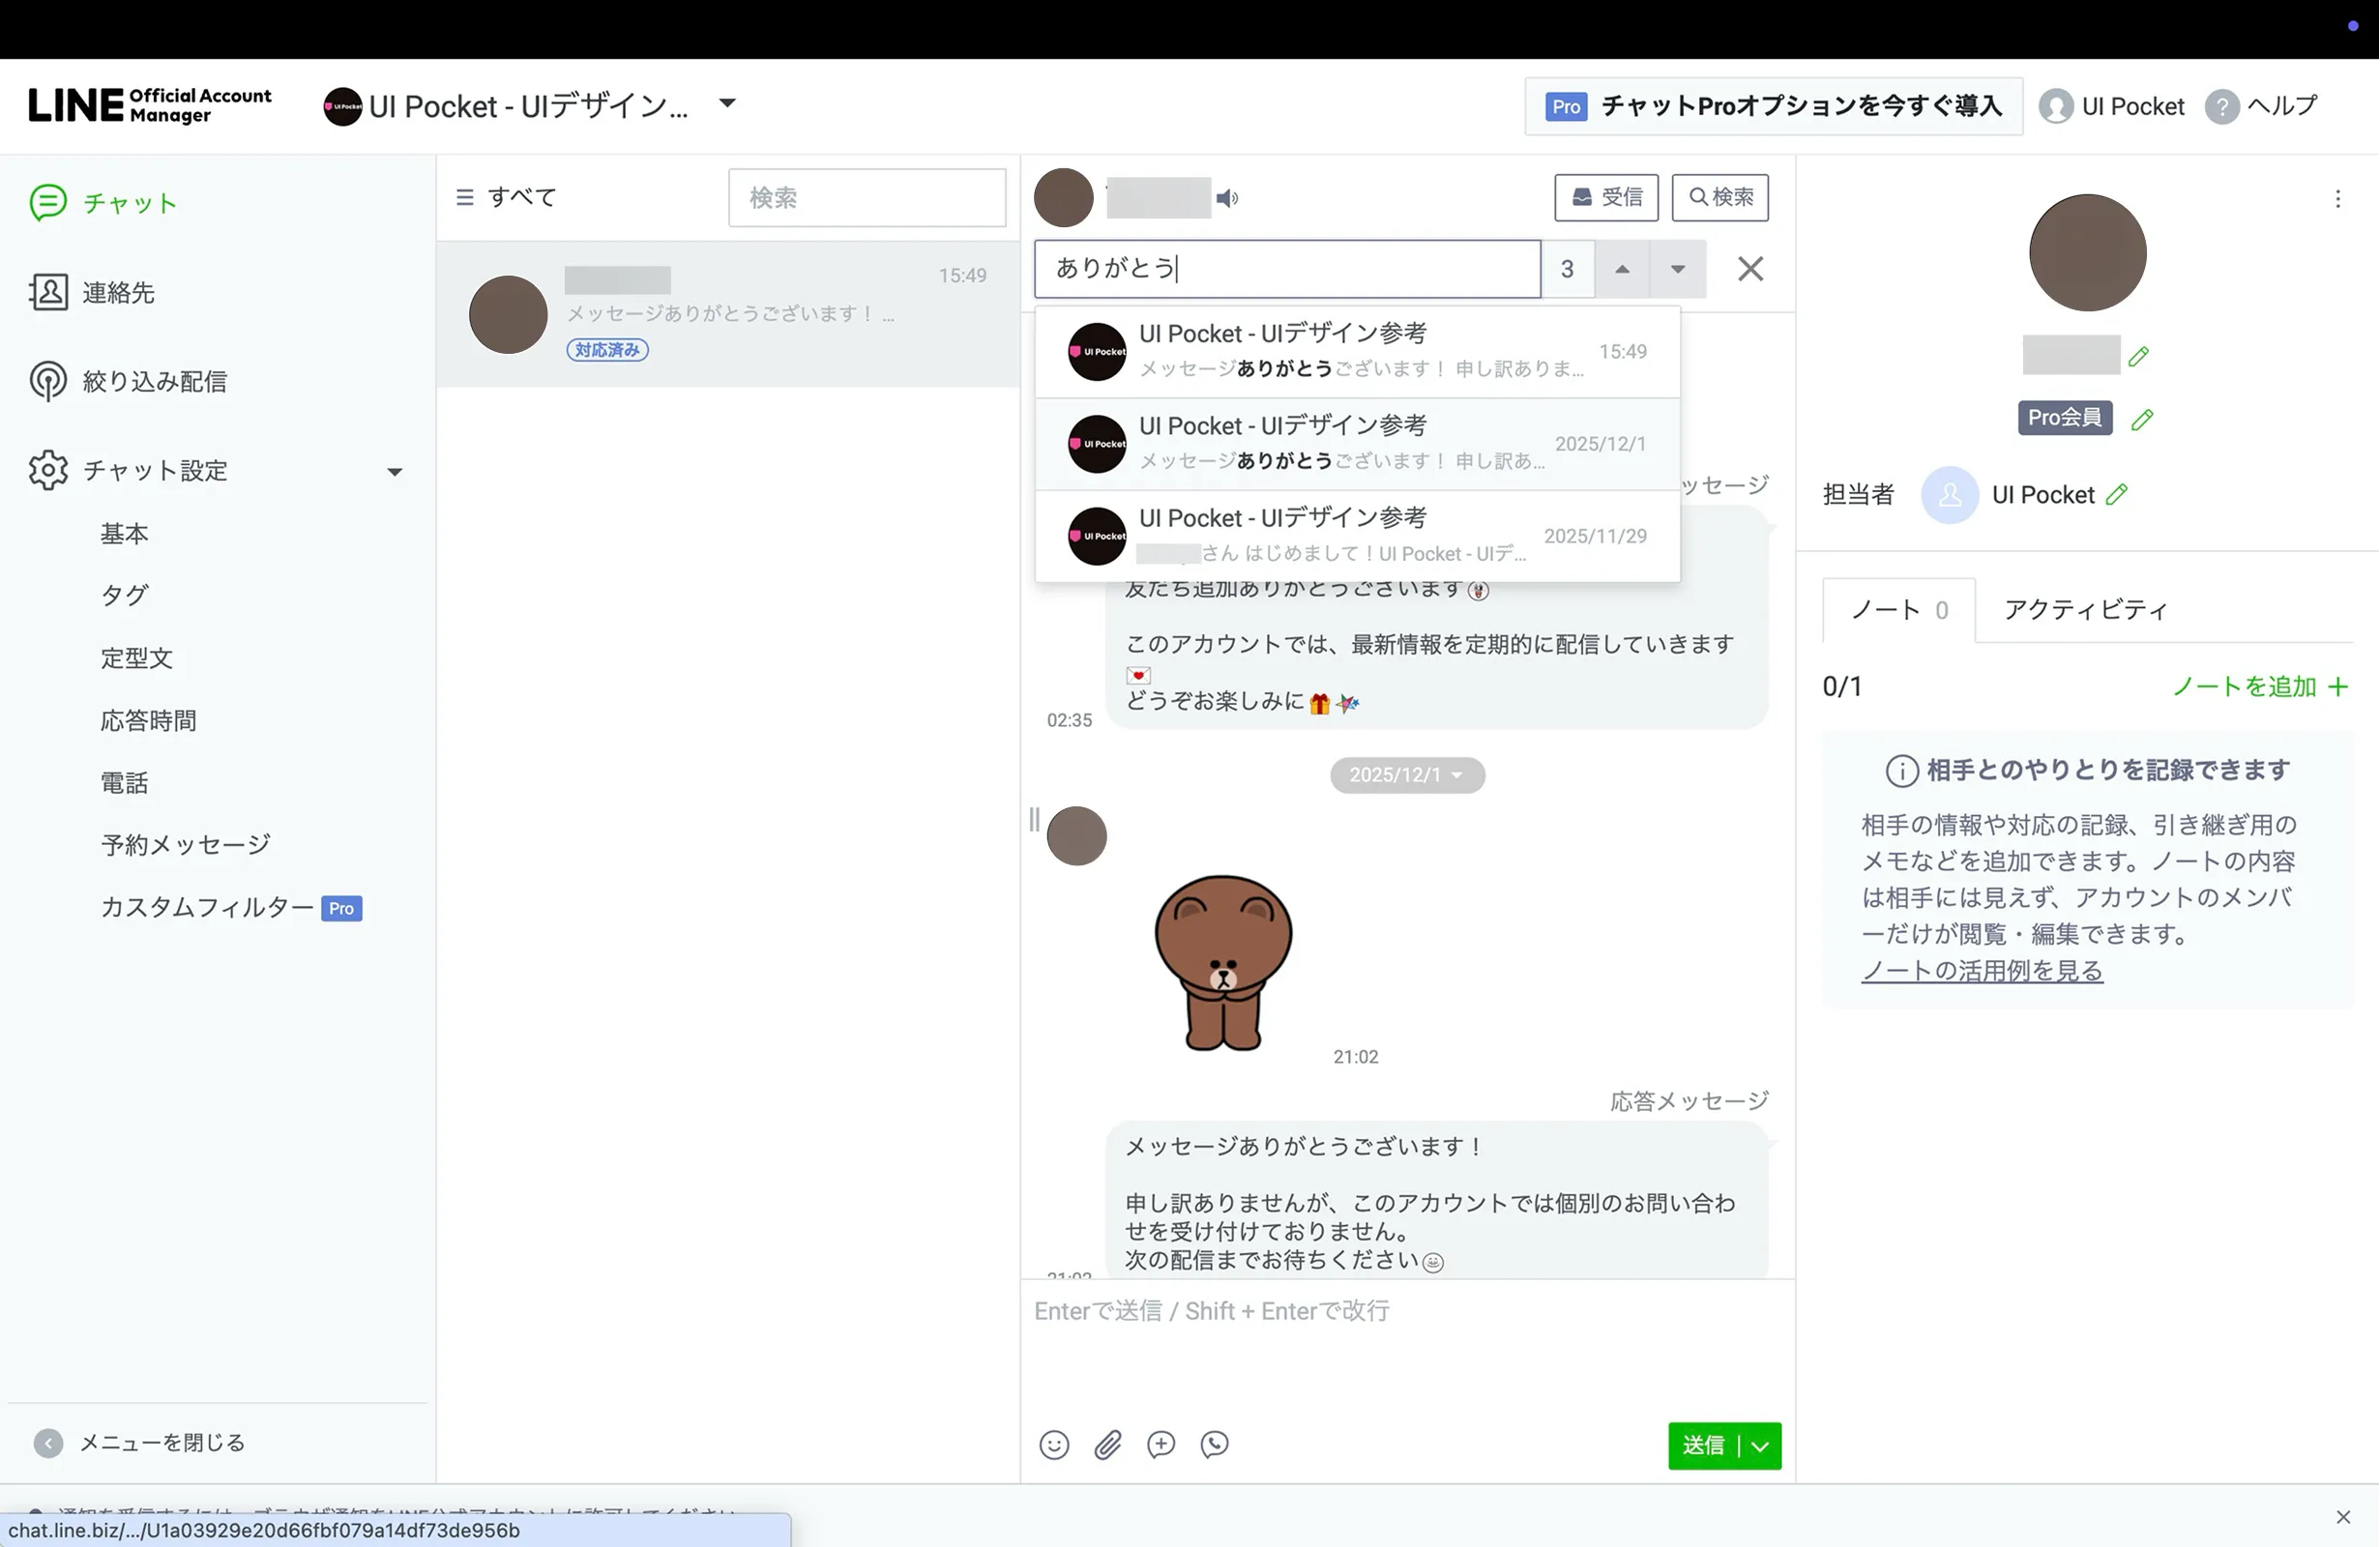Open account switcher dropdown next to UI Pocket

click(x=727, y=103)
